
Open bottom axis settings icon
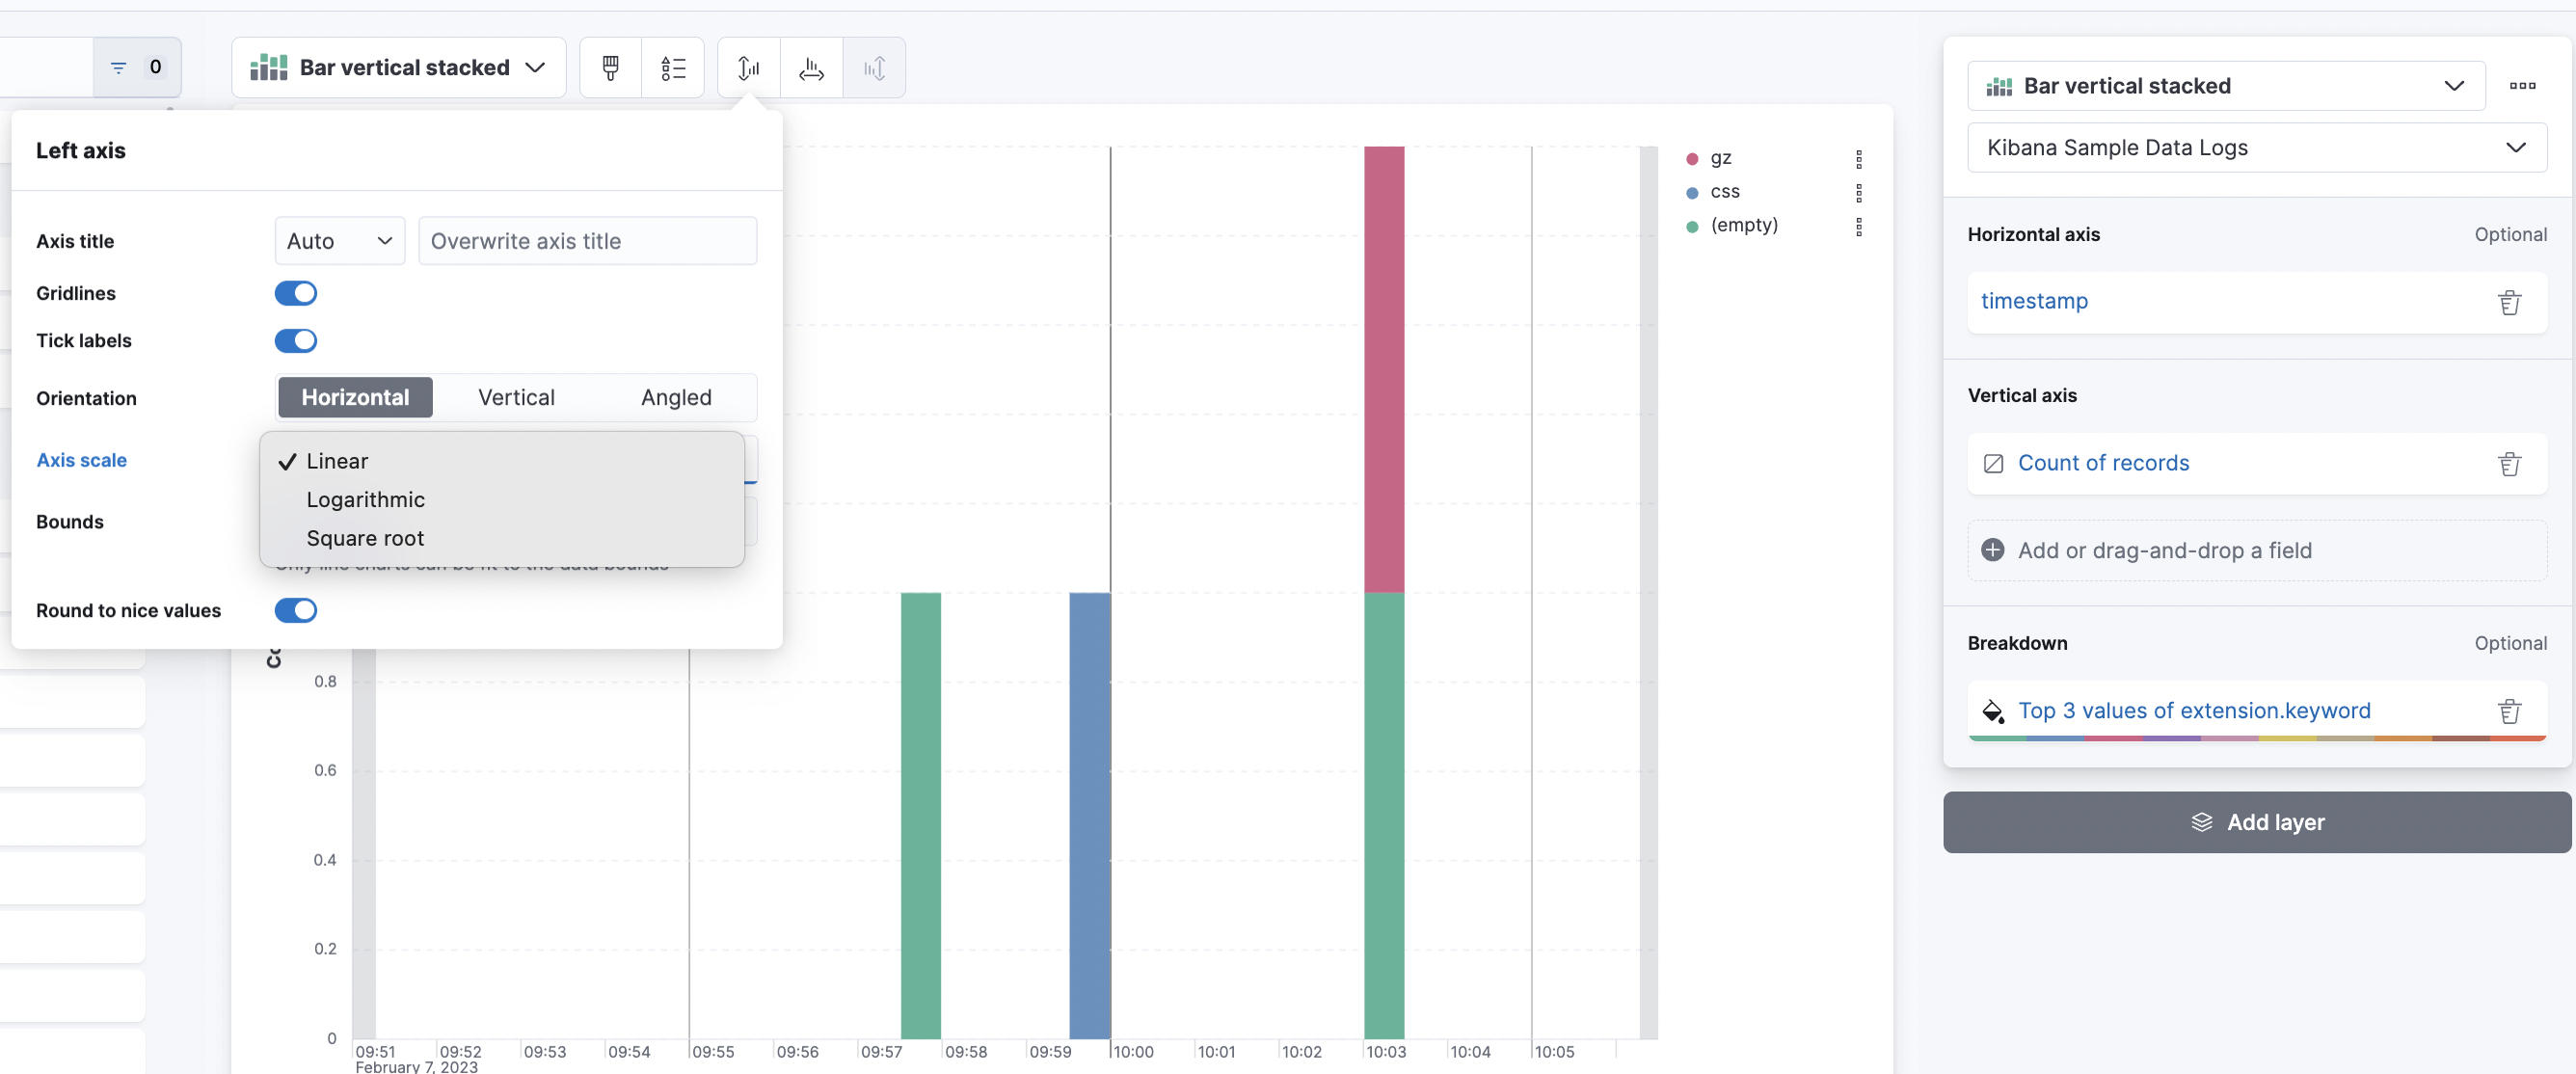(x=810, y=67)
